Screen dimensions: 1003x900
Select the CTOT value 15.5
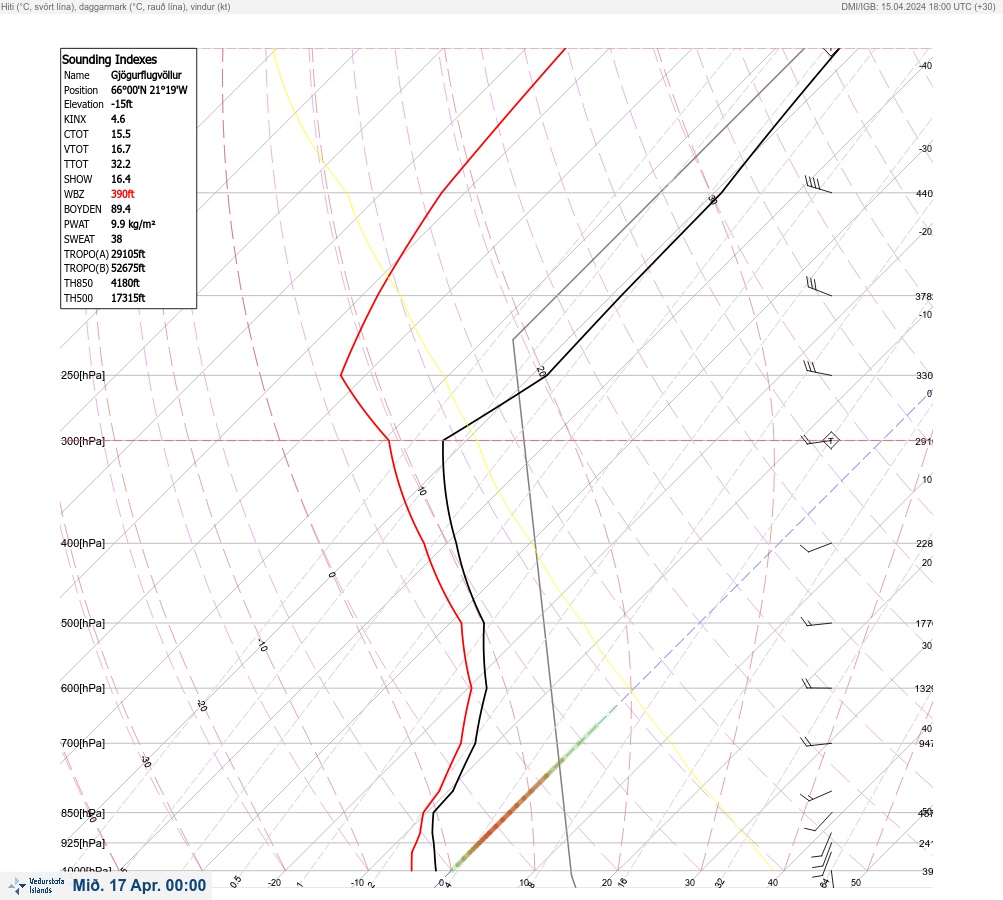121,134
